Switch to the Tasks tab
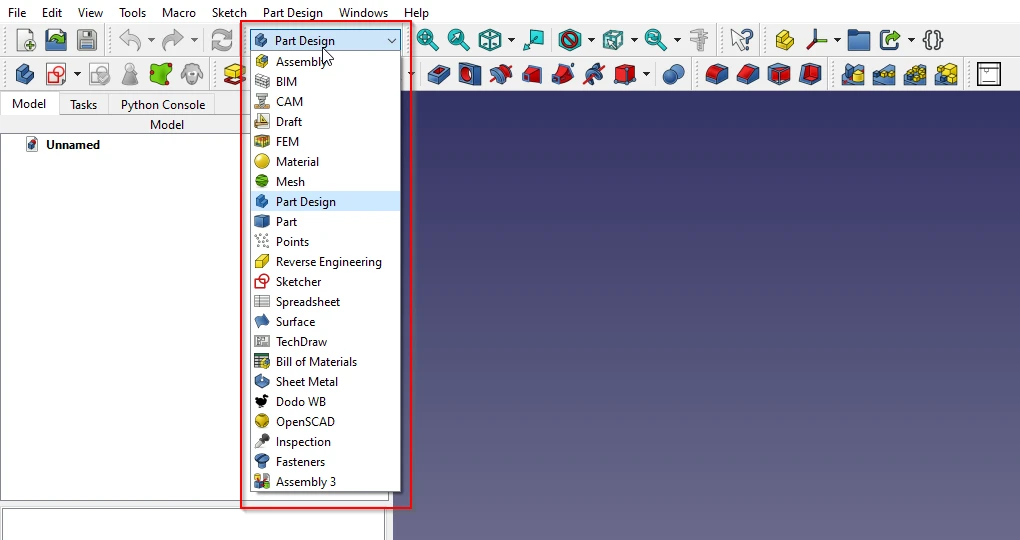This screenshot has height=540, width=1020. pyautogui.click(x=83, y=104)
